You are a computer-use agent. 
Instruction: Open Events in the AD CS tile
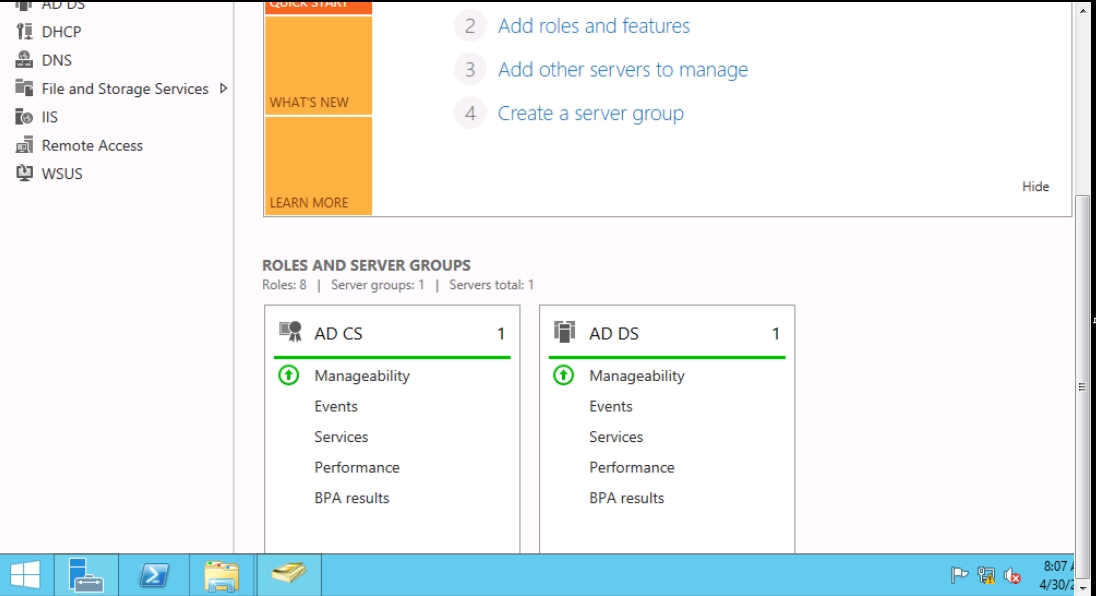[x=336, y=406]
